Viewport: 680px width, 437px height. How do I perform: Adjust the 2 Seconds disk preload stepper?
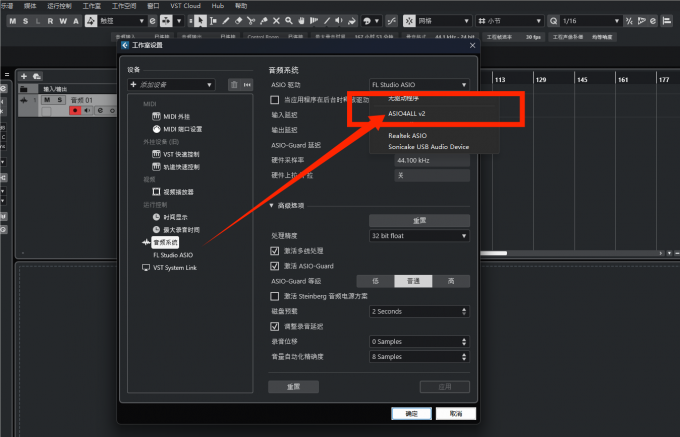(x=464, y=312)
